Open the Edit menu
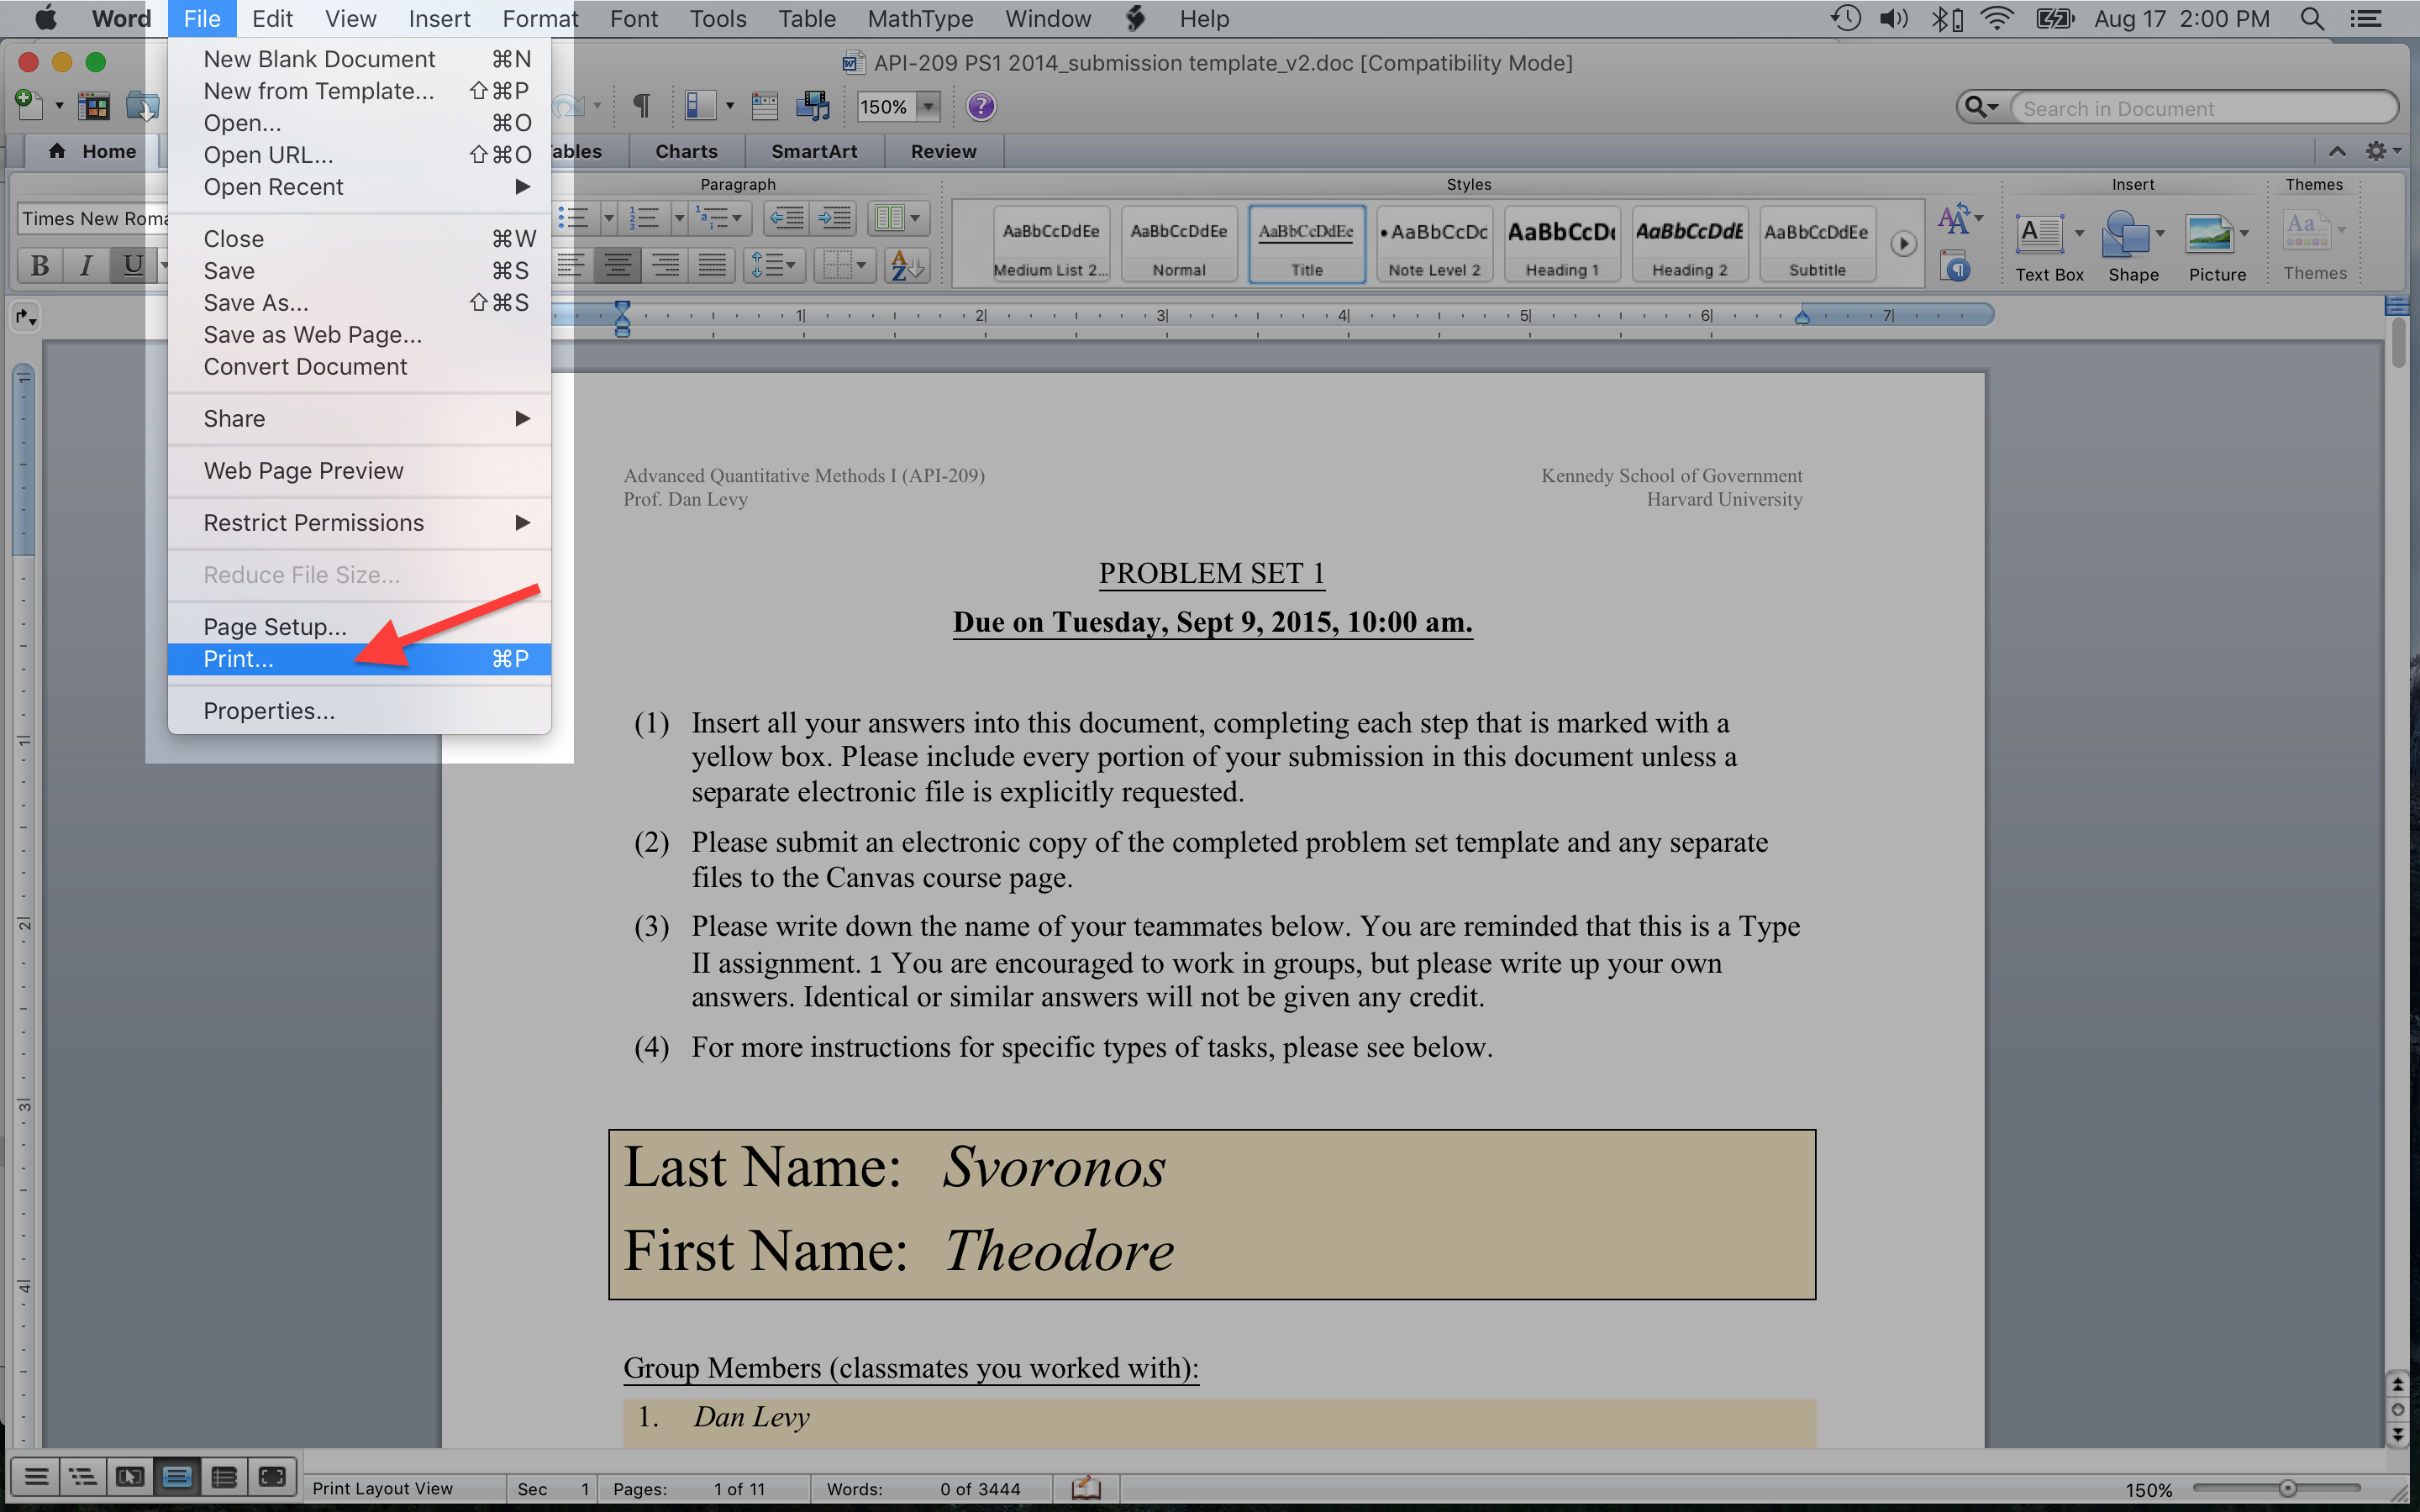This screenshot has width=2420, height=1512. [x=272, y=19]
